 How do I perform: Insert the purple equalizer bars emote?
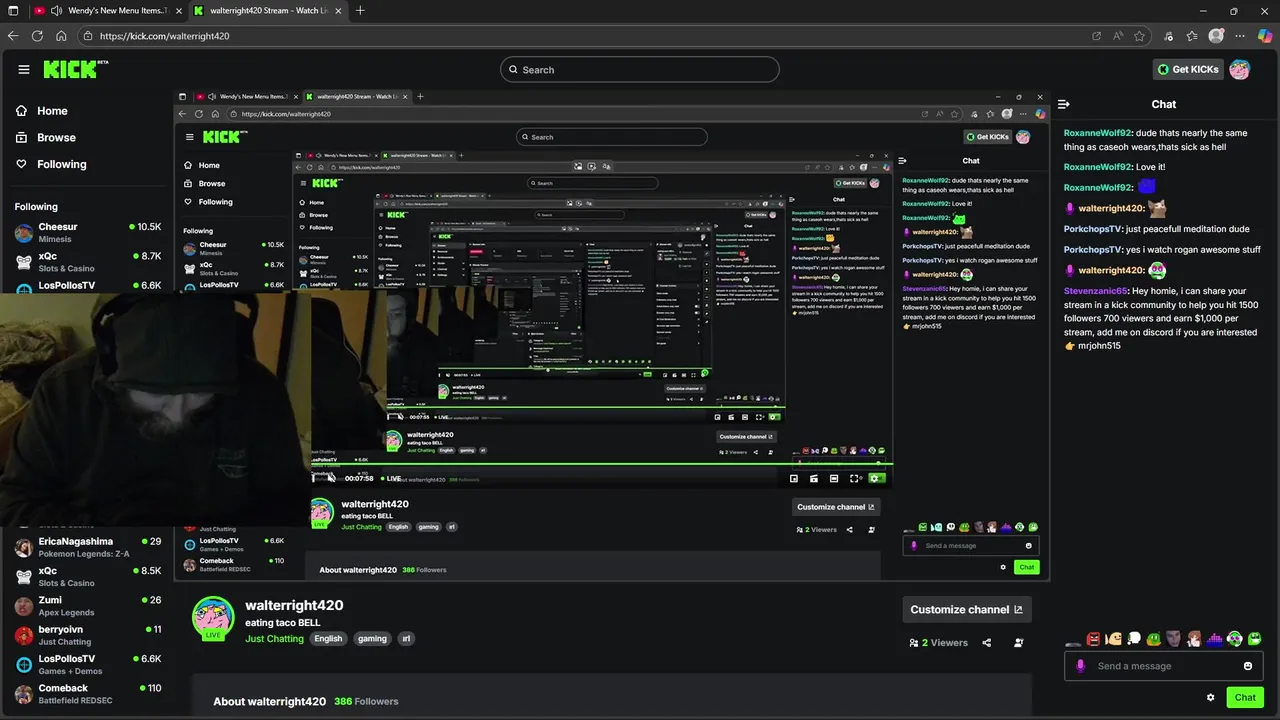[1215, 639]
